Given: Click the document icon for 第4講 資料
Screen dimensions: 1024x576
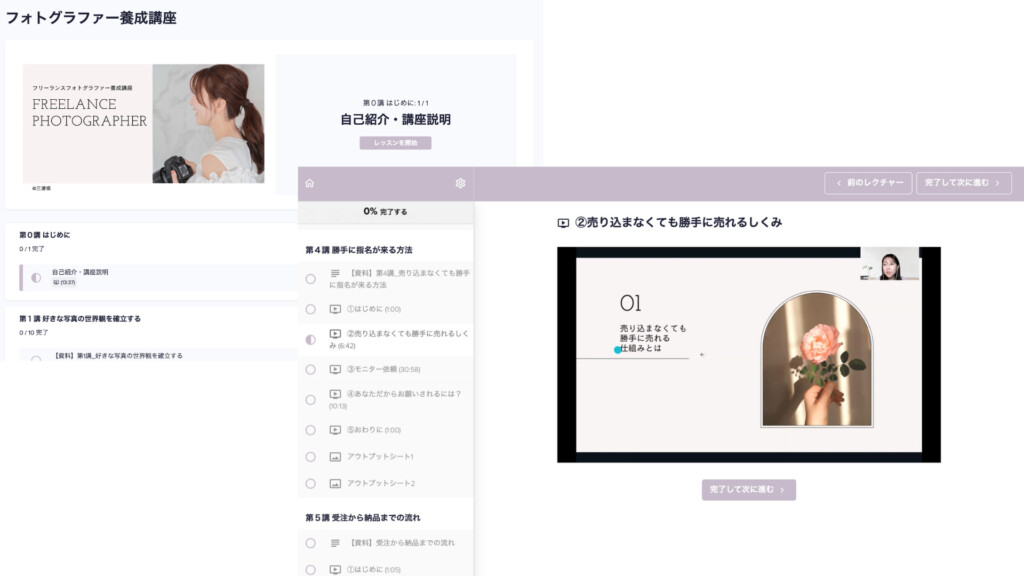Looking at the screenshot, I should pos(335,273).
